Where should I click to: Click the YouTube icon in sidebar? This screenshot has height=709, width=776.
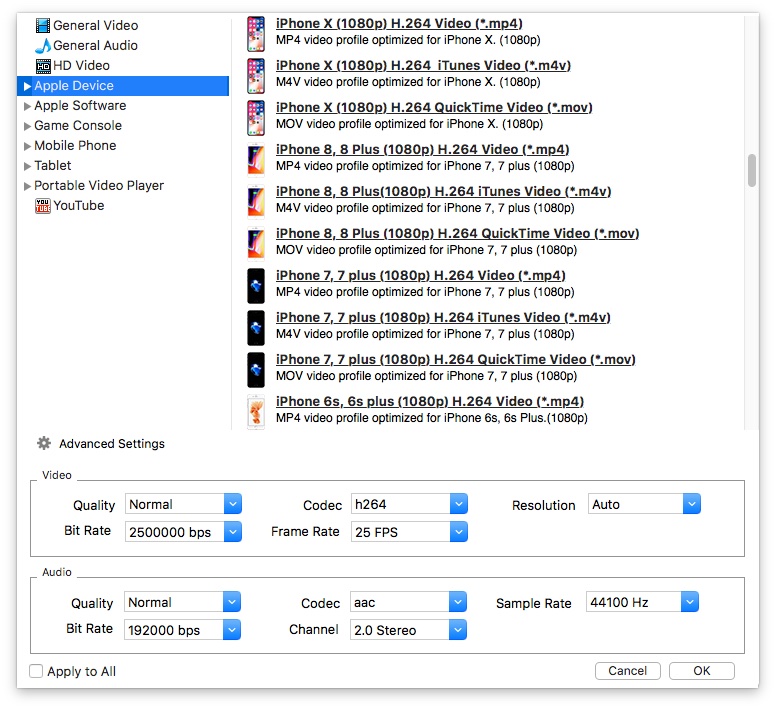coord(43,206)
